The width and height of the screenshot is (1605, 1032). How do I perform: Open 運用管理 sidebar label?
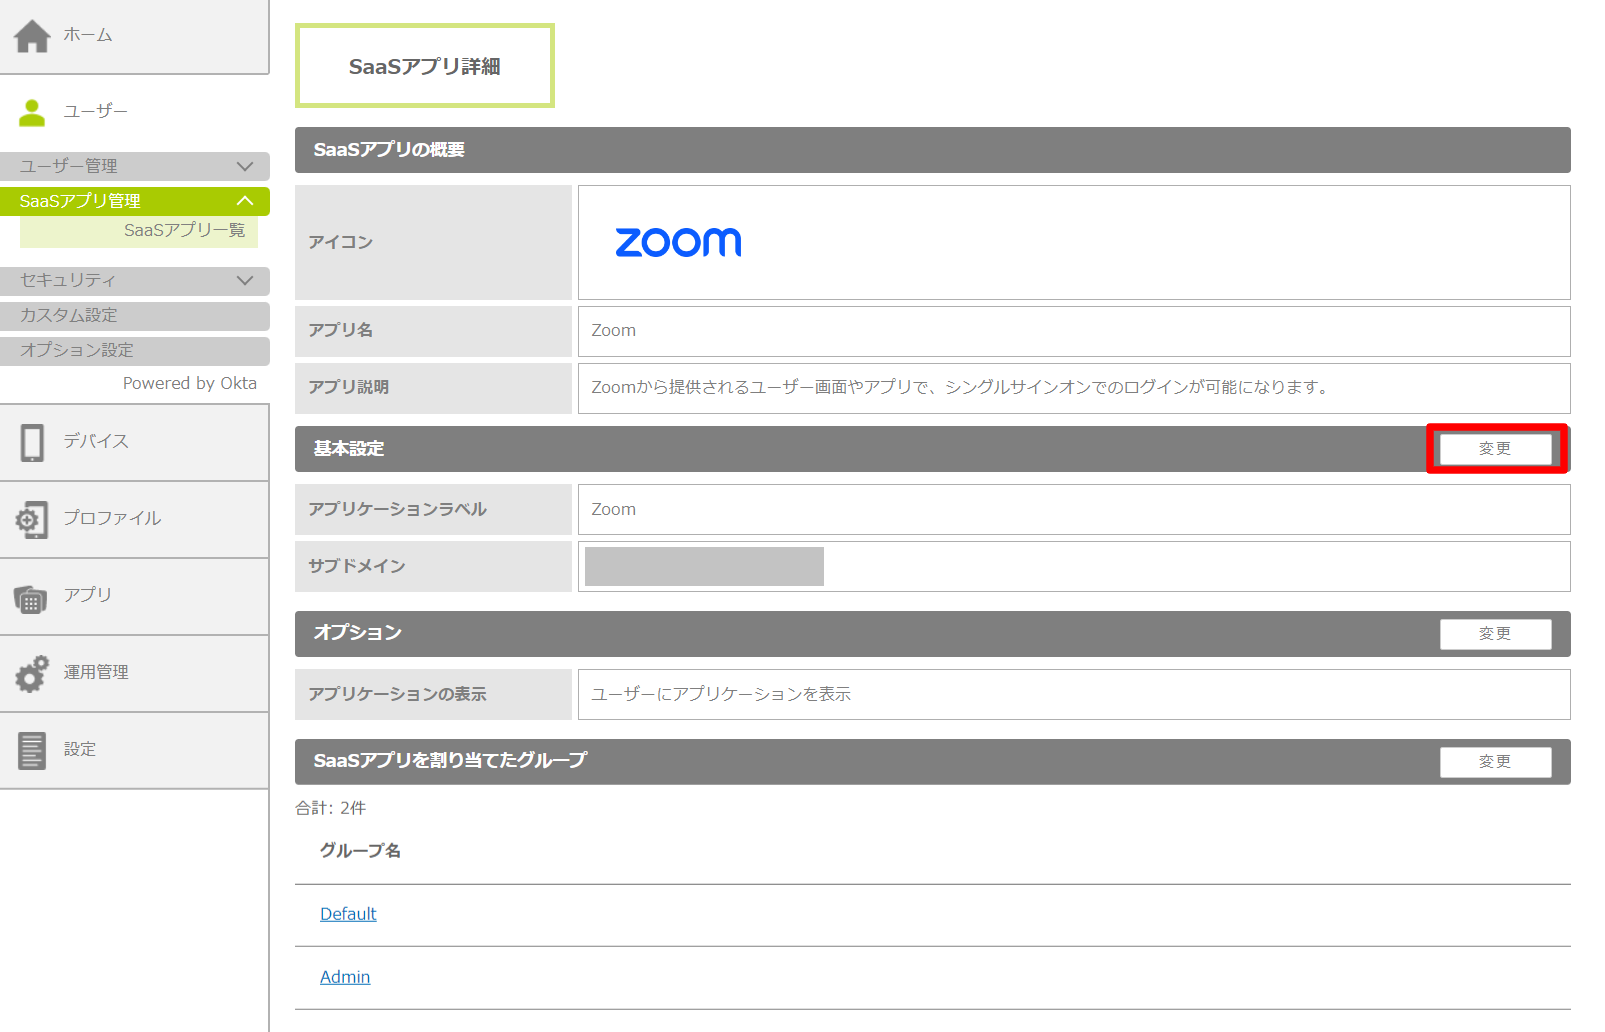point(96,672)
